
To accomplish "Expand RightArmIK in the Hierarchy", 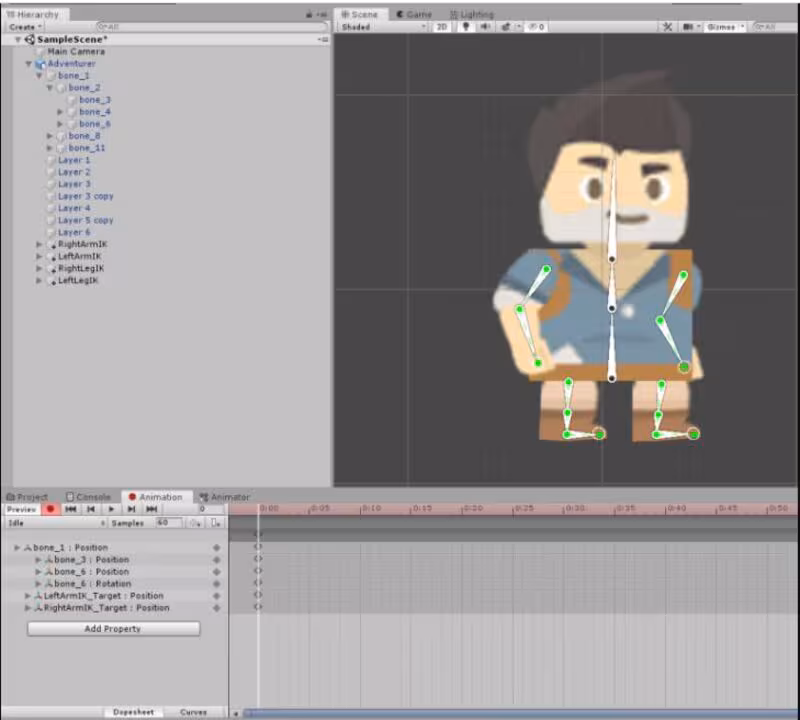I will pos(39,244).
